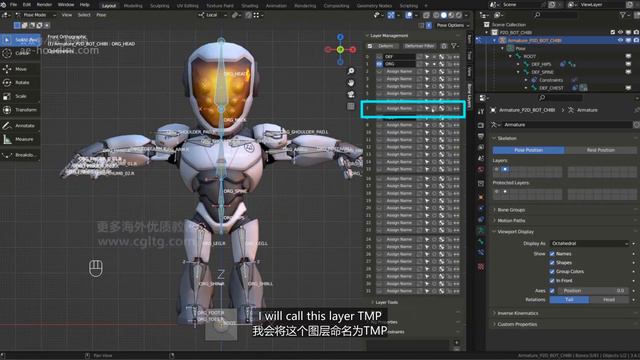Expand the Custom Properties section
This screenshot has width=640, height=360.
pyautogui.click(x=516, y=324)
